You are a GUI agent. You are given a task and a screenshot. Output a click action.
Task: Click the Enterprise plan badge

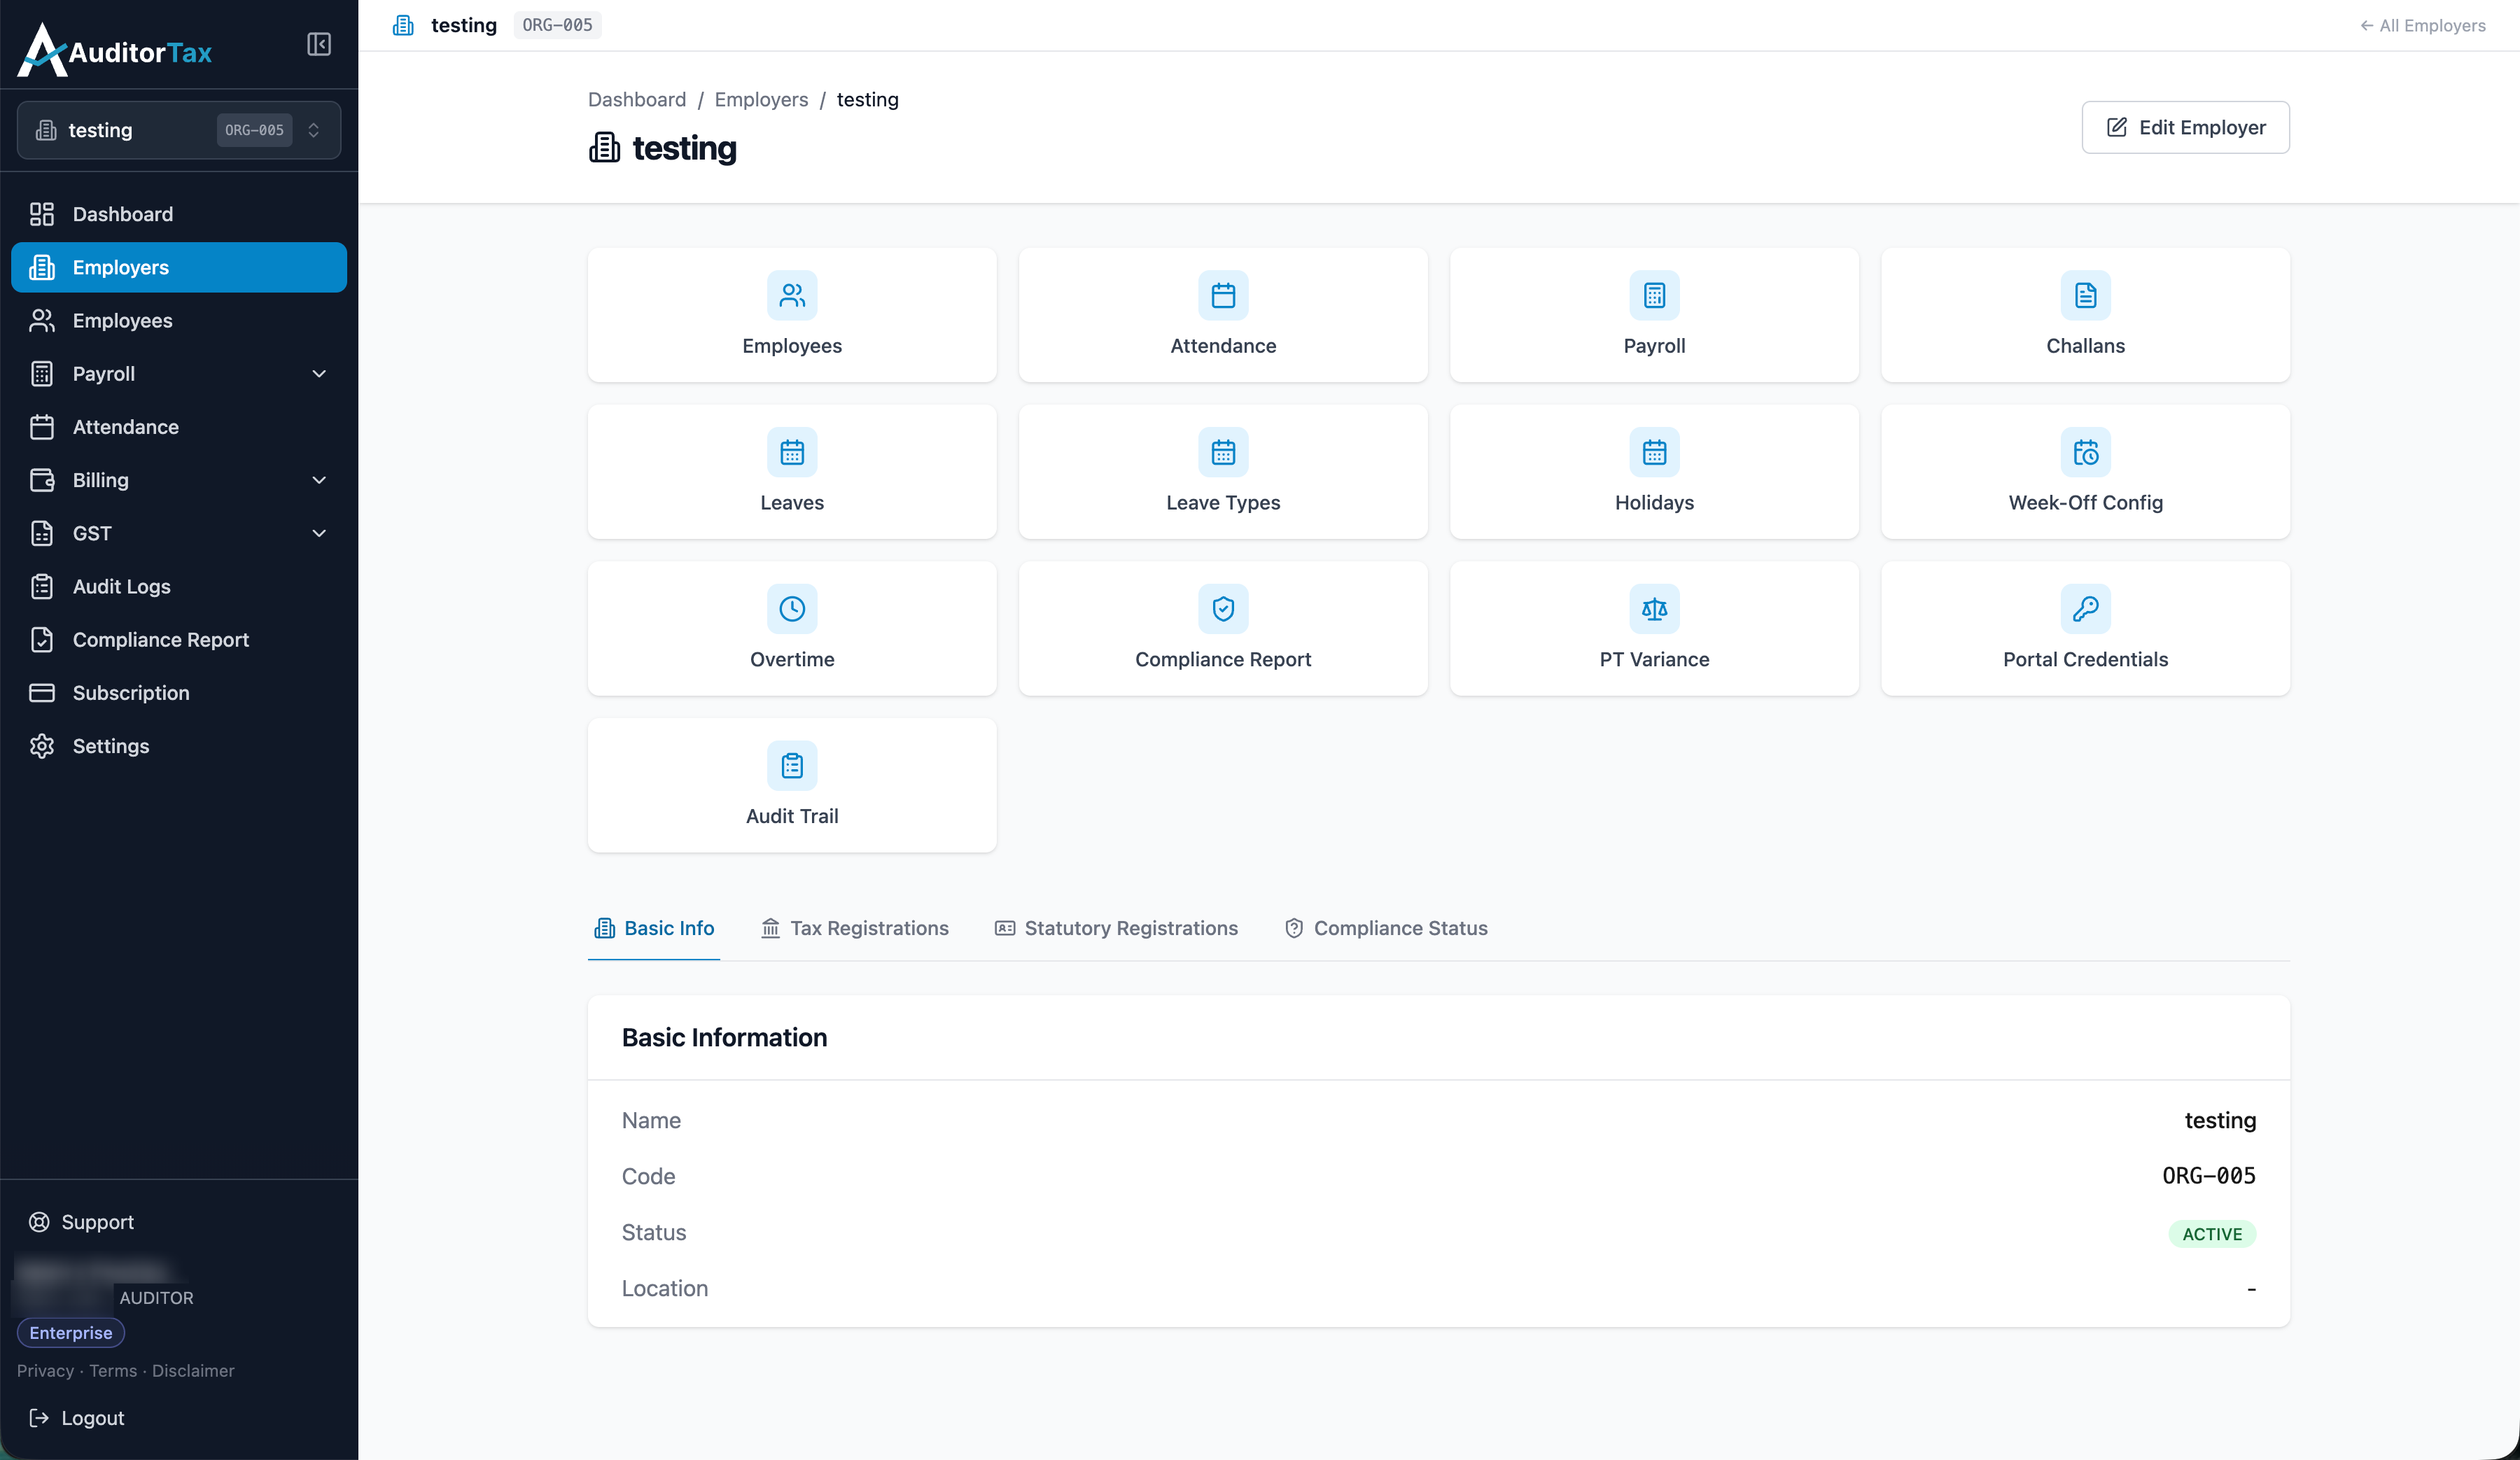(x=70, y=1333)
